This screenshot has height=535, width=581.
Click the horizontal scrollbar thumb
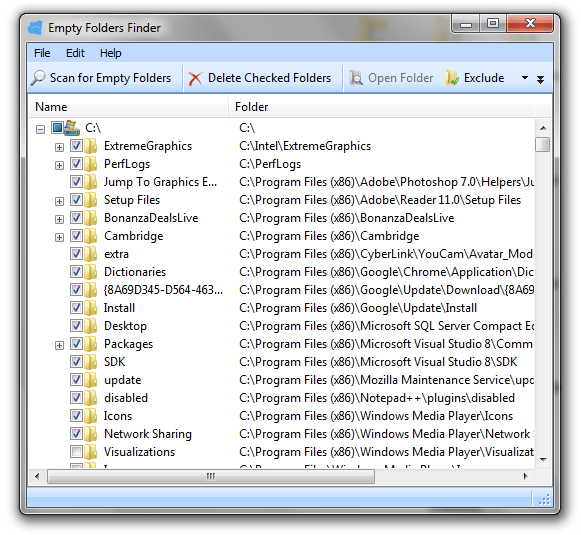211,476
